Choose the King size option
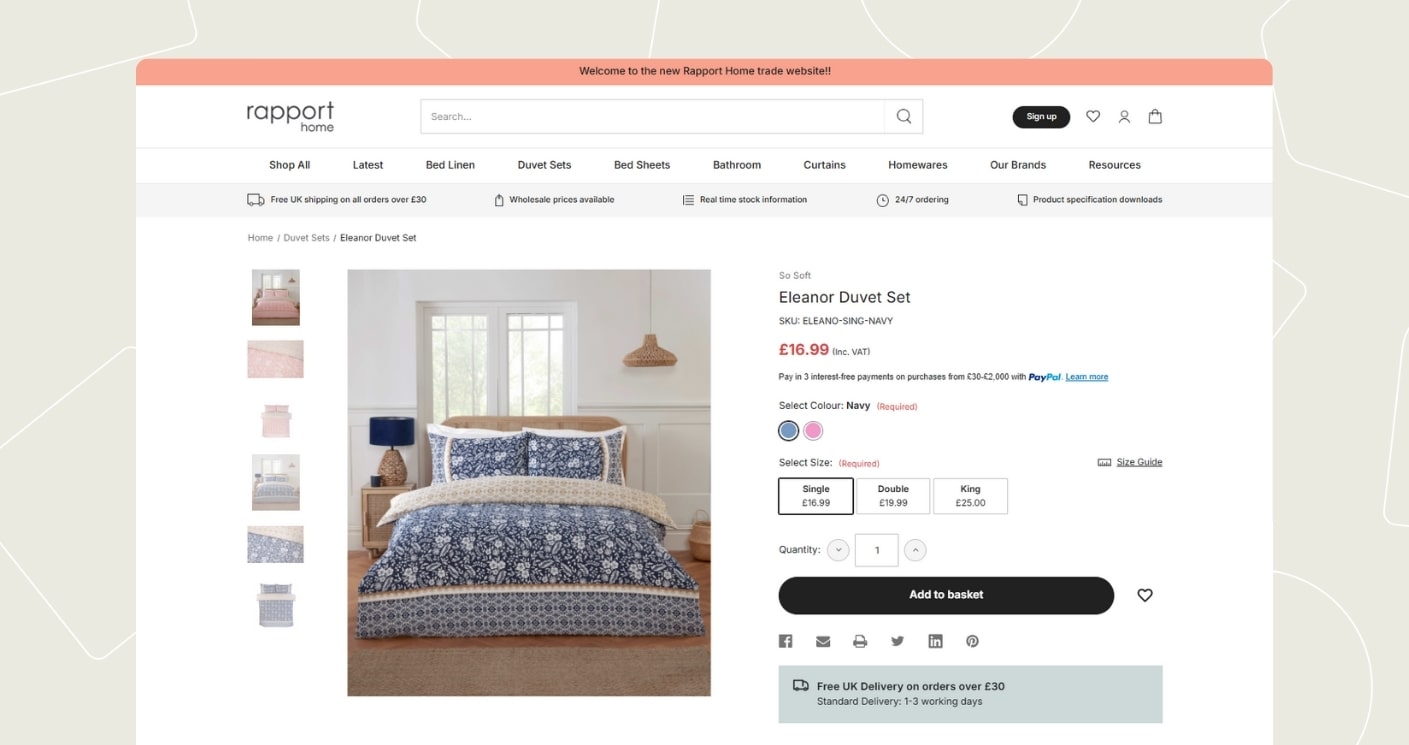This screenshot has width=1409, height=745. click(970, 496)
